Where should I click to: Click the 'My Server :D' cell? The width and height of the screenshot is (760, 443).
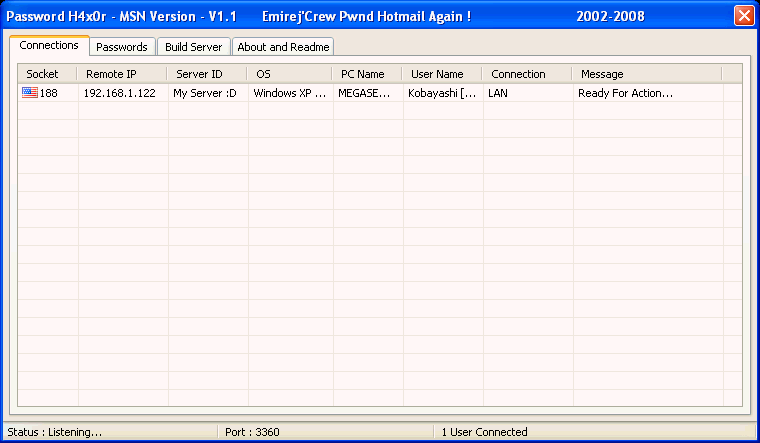[x=206, y=93]
